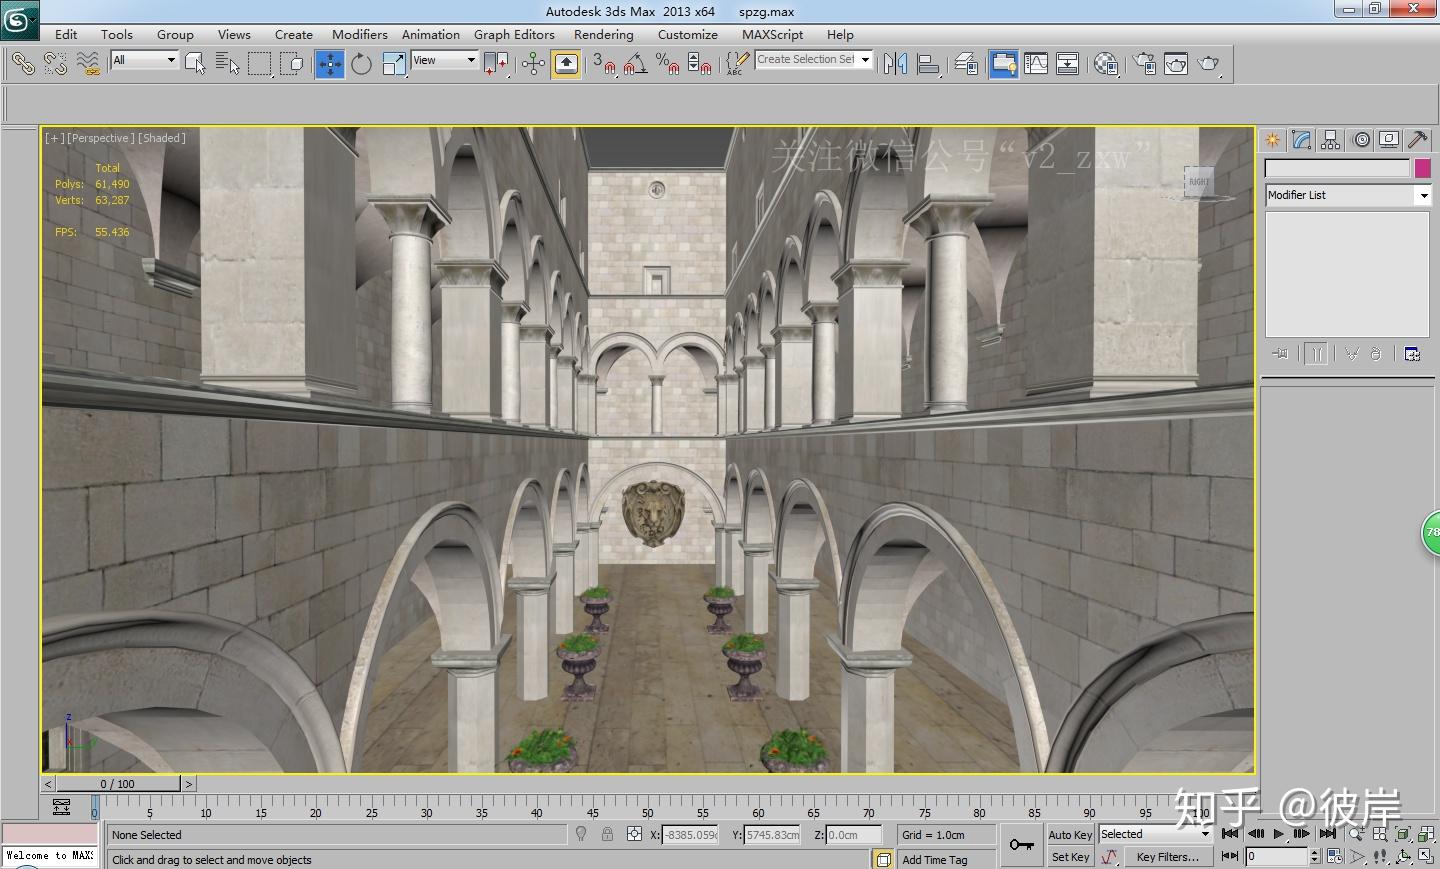Switch to the Hierarchy panel tab icon
The height and width of the screenshot is (869, 1440).
tap(1330, 140)
